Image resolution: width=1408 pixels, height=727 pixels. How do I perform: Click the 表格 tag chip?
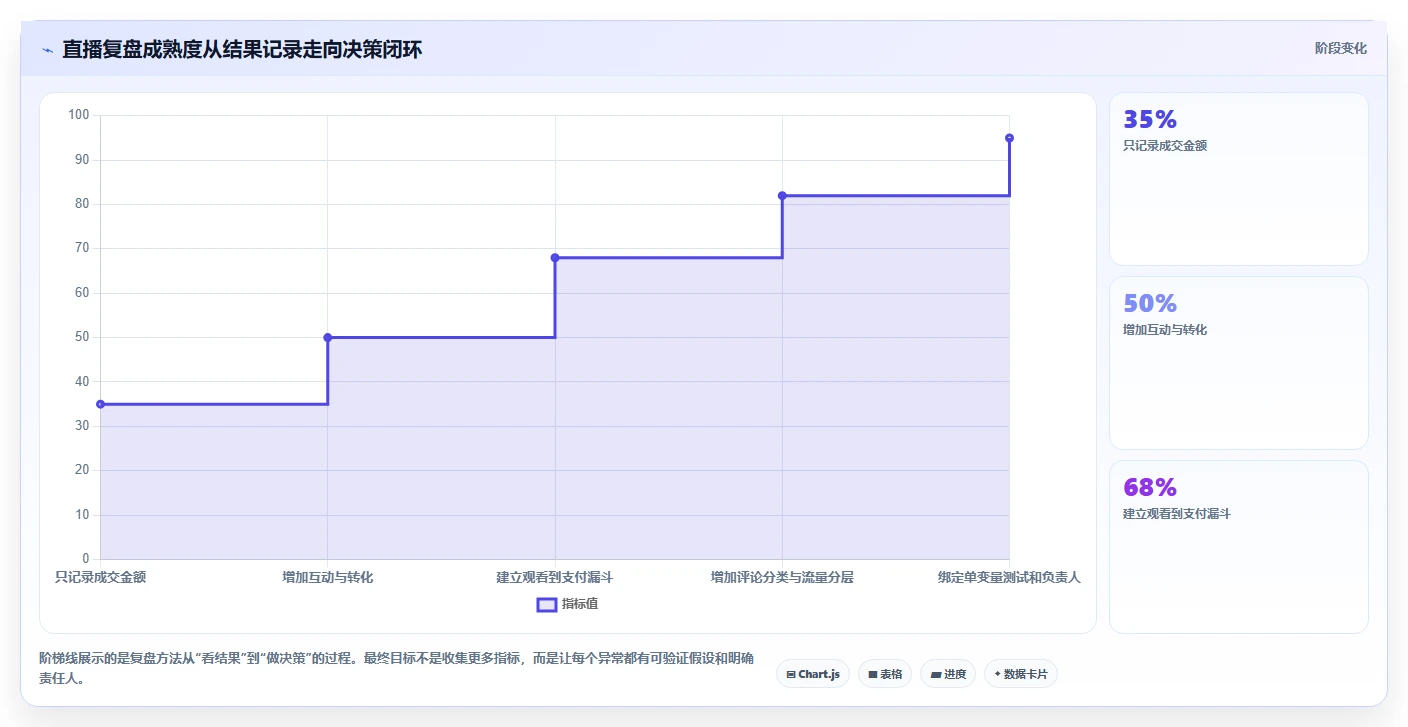coord(885,674)
